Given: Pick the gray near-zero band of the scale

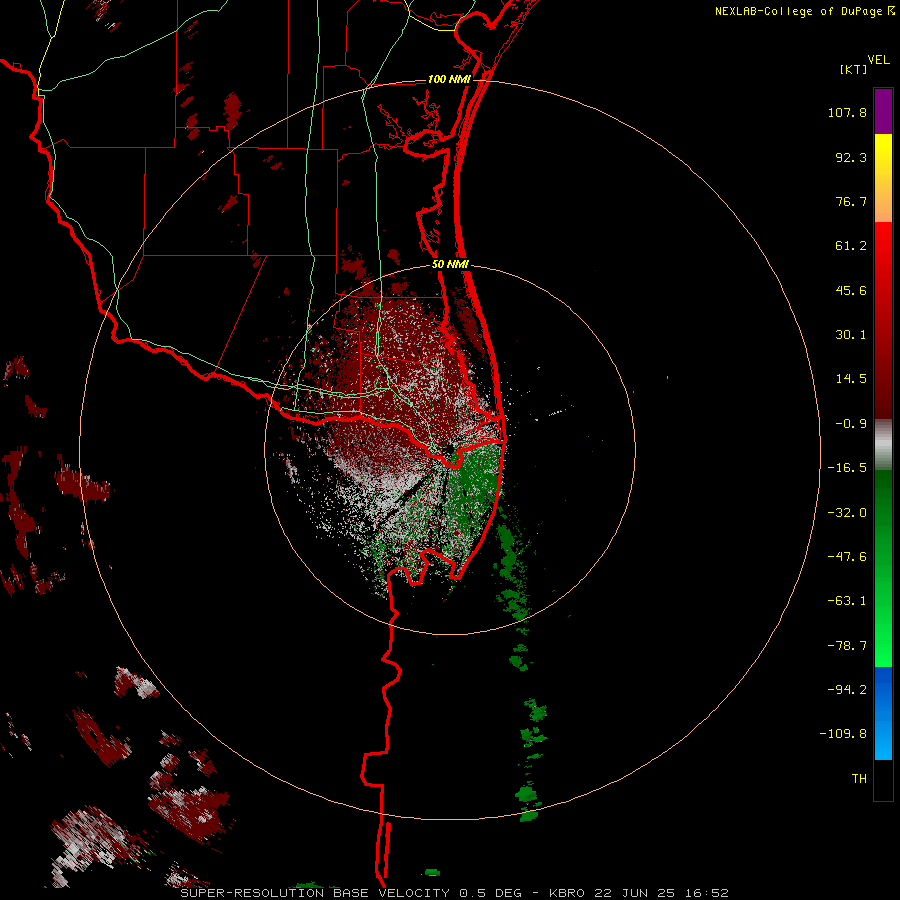Looking at the screenshot, I should 883,445.
